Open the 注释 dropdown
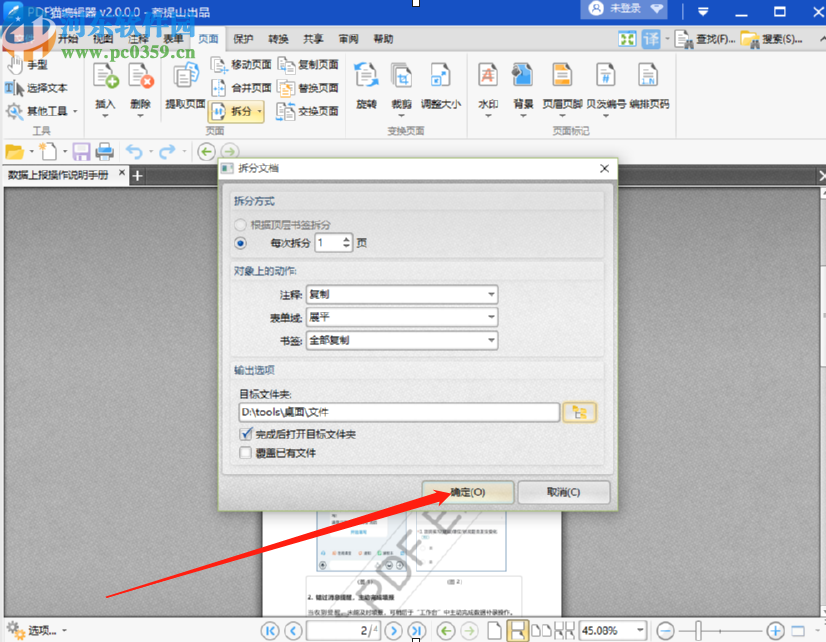Image resolution: width=826 pixels, height=642 pixels. pyautogui.click(x=402, y=294)
